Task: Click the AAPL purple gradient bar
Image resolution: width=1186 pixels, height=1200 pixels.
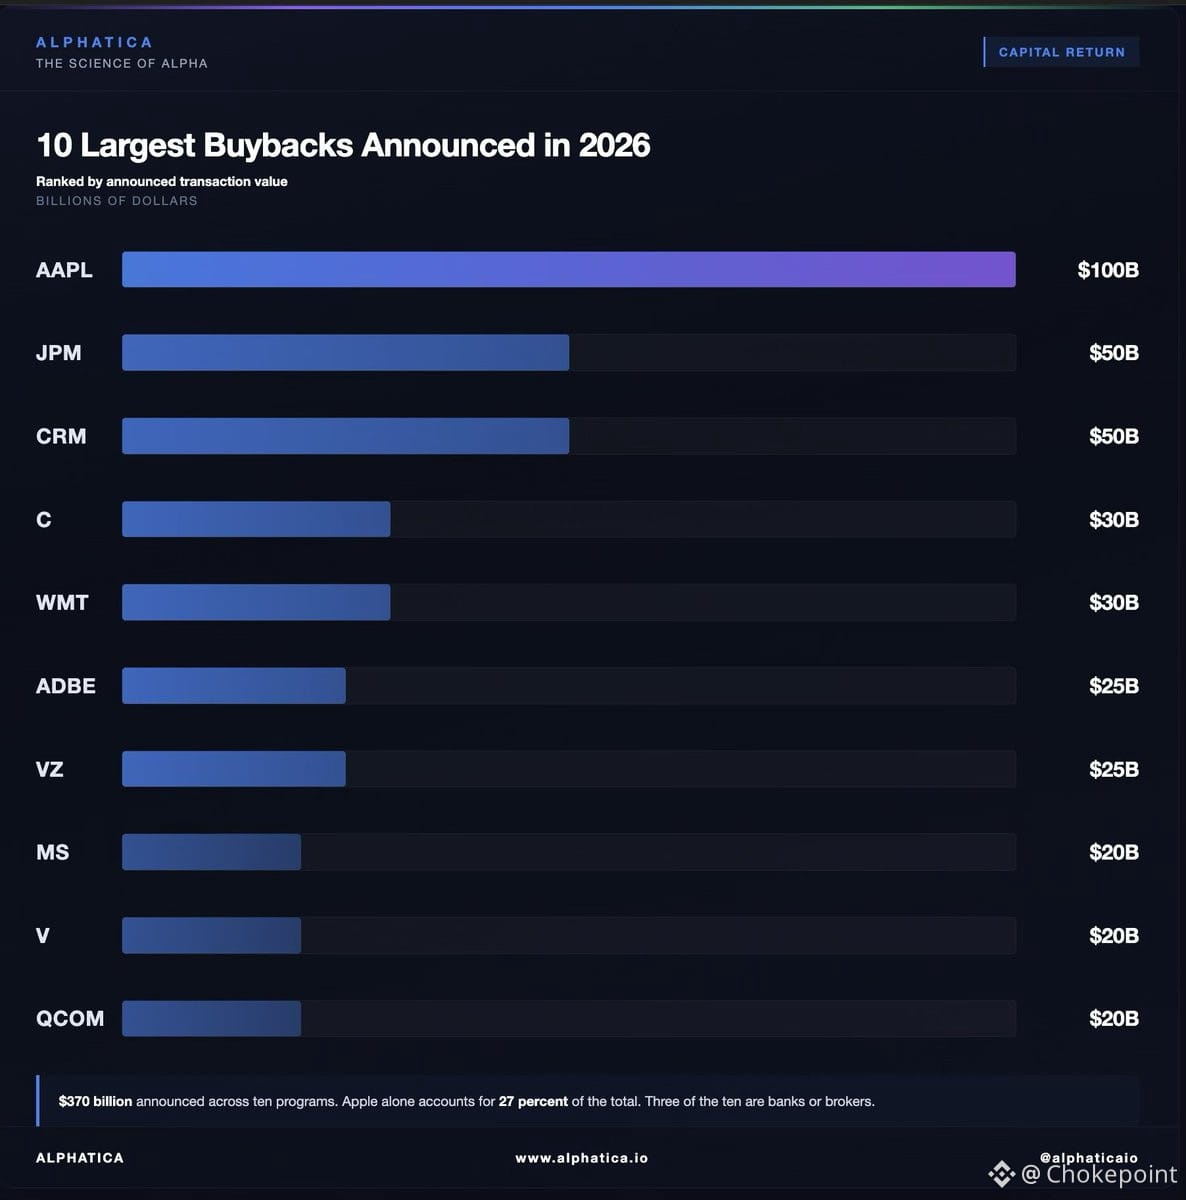Action: coord(569,270)
